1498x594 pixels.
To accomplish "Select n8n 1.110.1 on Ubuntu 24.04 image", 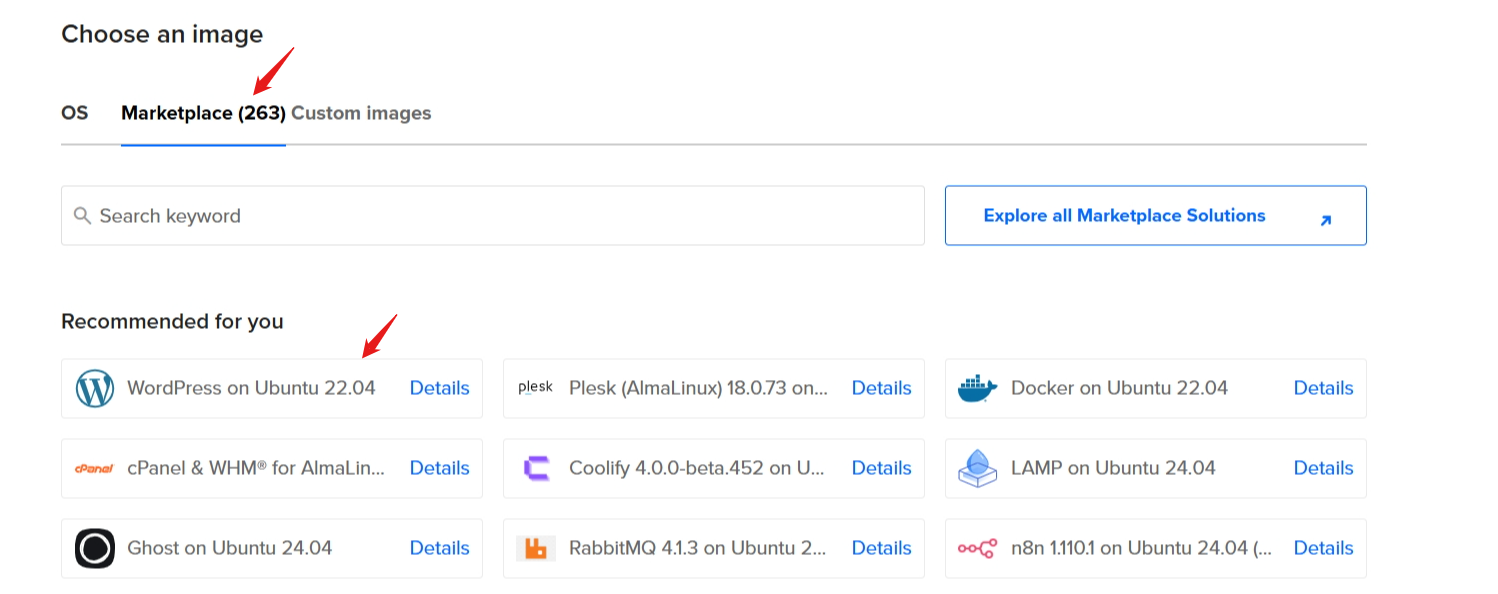I will coord(1156,548).
